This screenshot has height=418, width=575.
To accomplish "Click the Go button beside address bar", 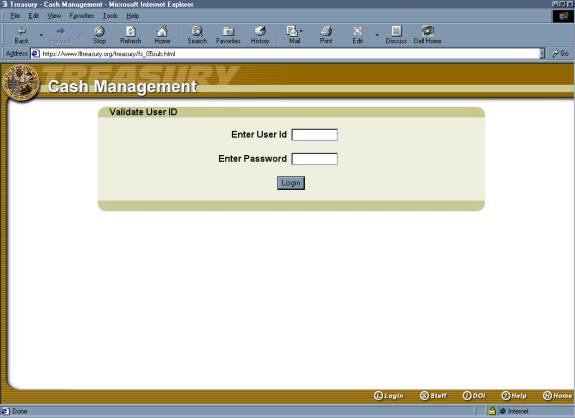I will 560,54.
